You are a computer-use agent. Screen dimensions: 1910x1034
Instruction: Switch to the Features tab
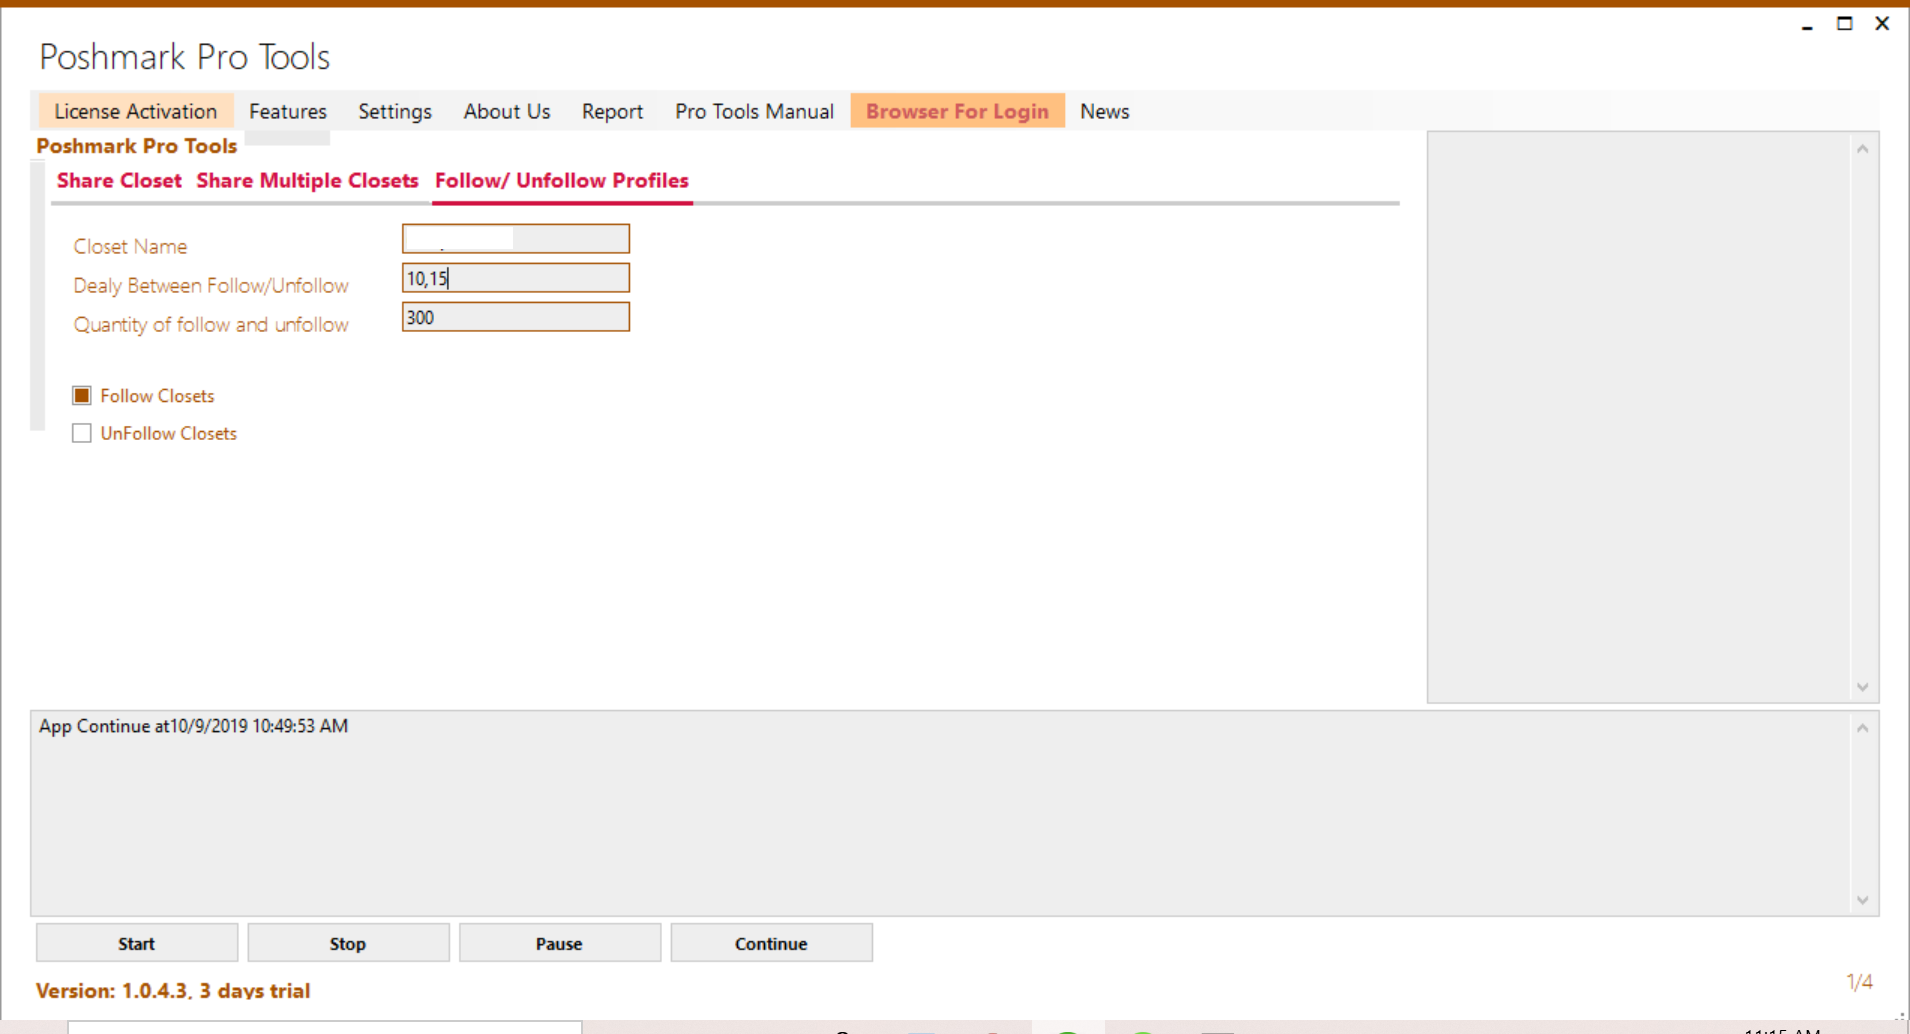288,111
